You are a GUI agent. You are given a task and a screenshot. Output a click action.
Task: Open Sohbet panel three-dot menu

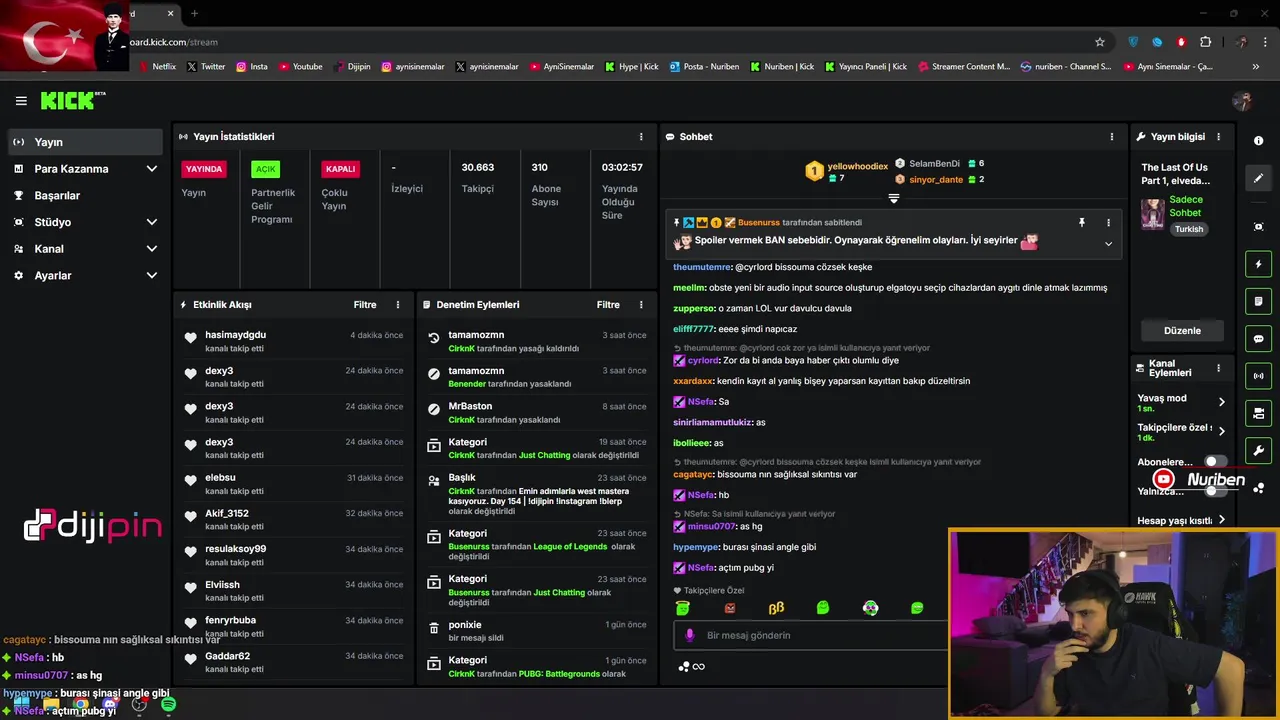1111,137
